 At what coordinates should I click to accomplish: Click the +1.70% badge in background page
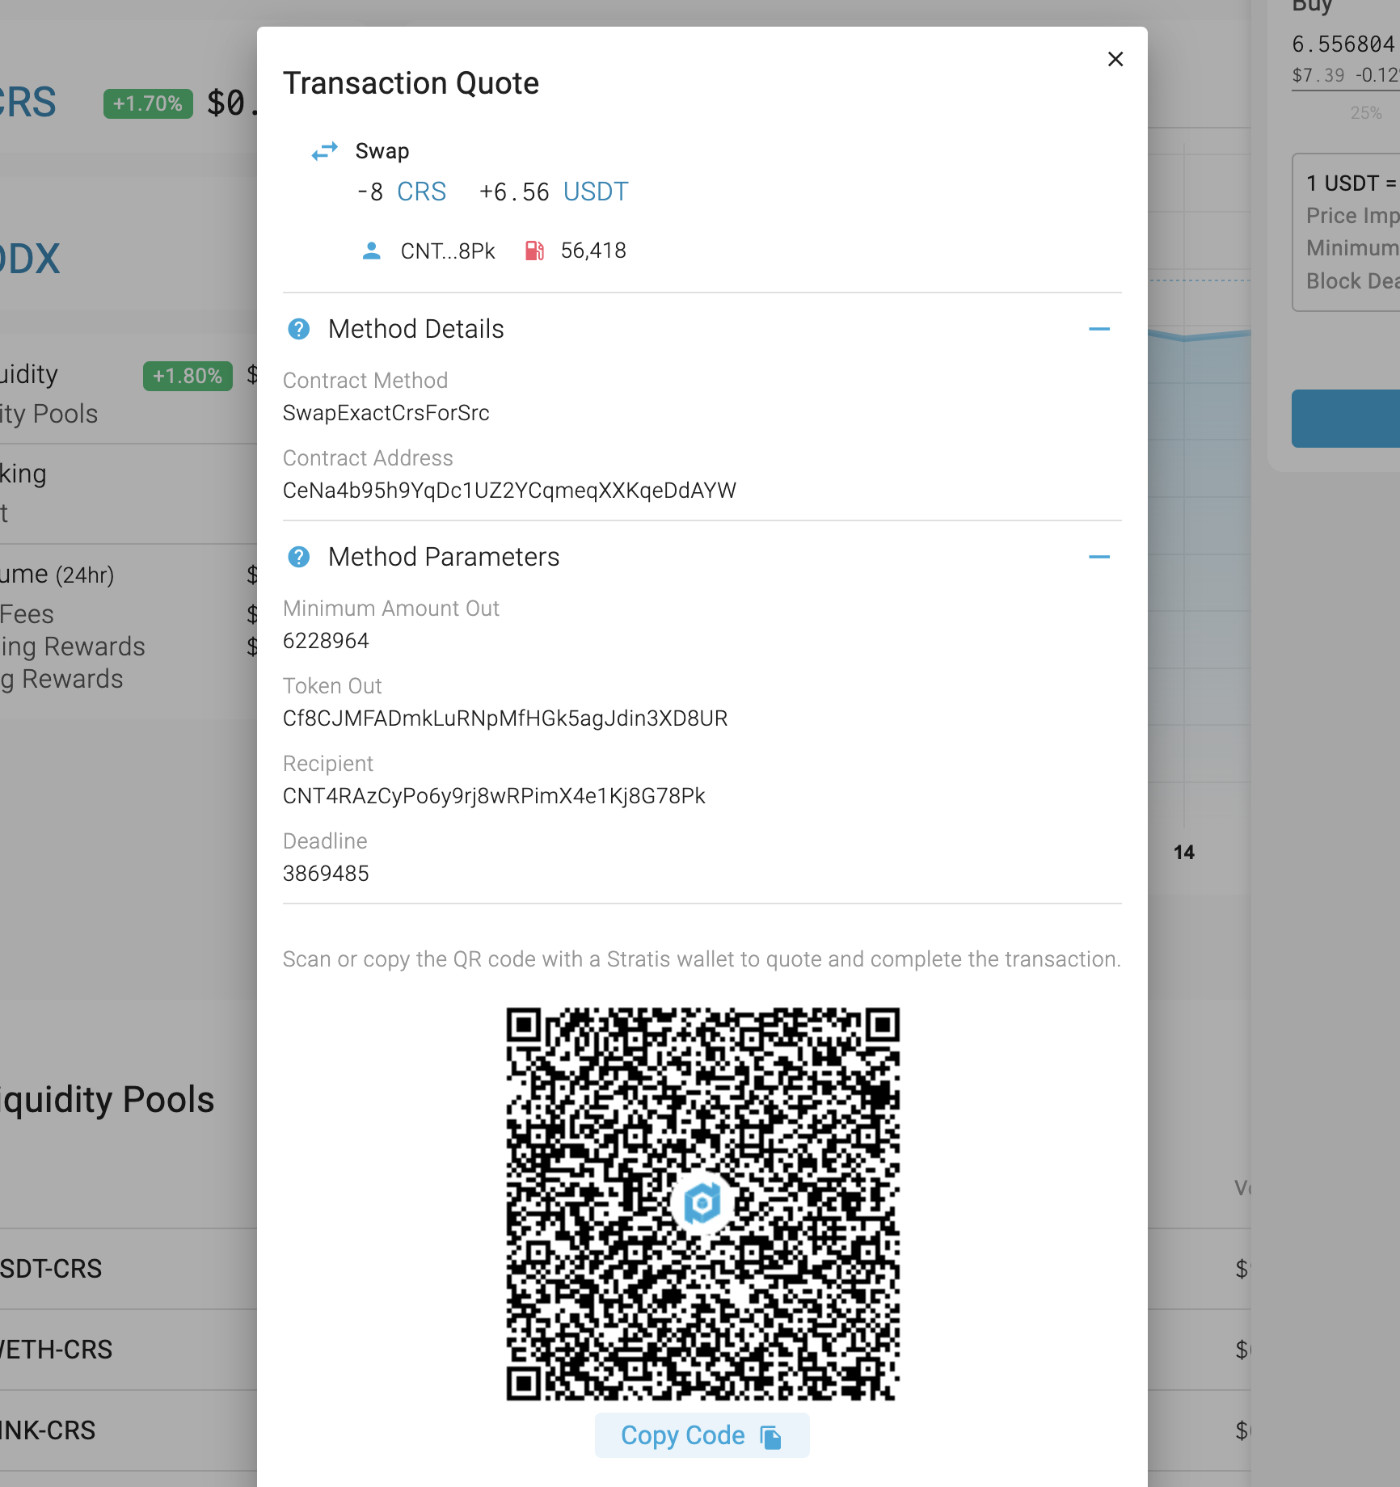tap(148, 104)
